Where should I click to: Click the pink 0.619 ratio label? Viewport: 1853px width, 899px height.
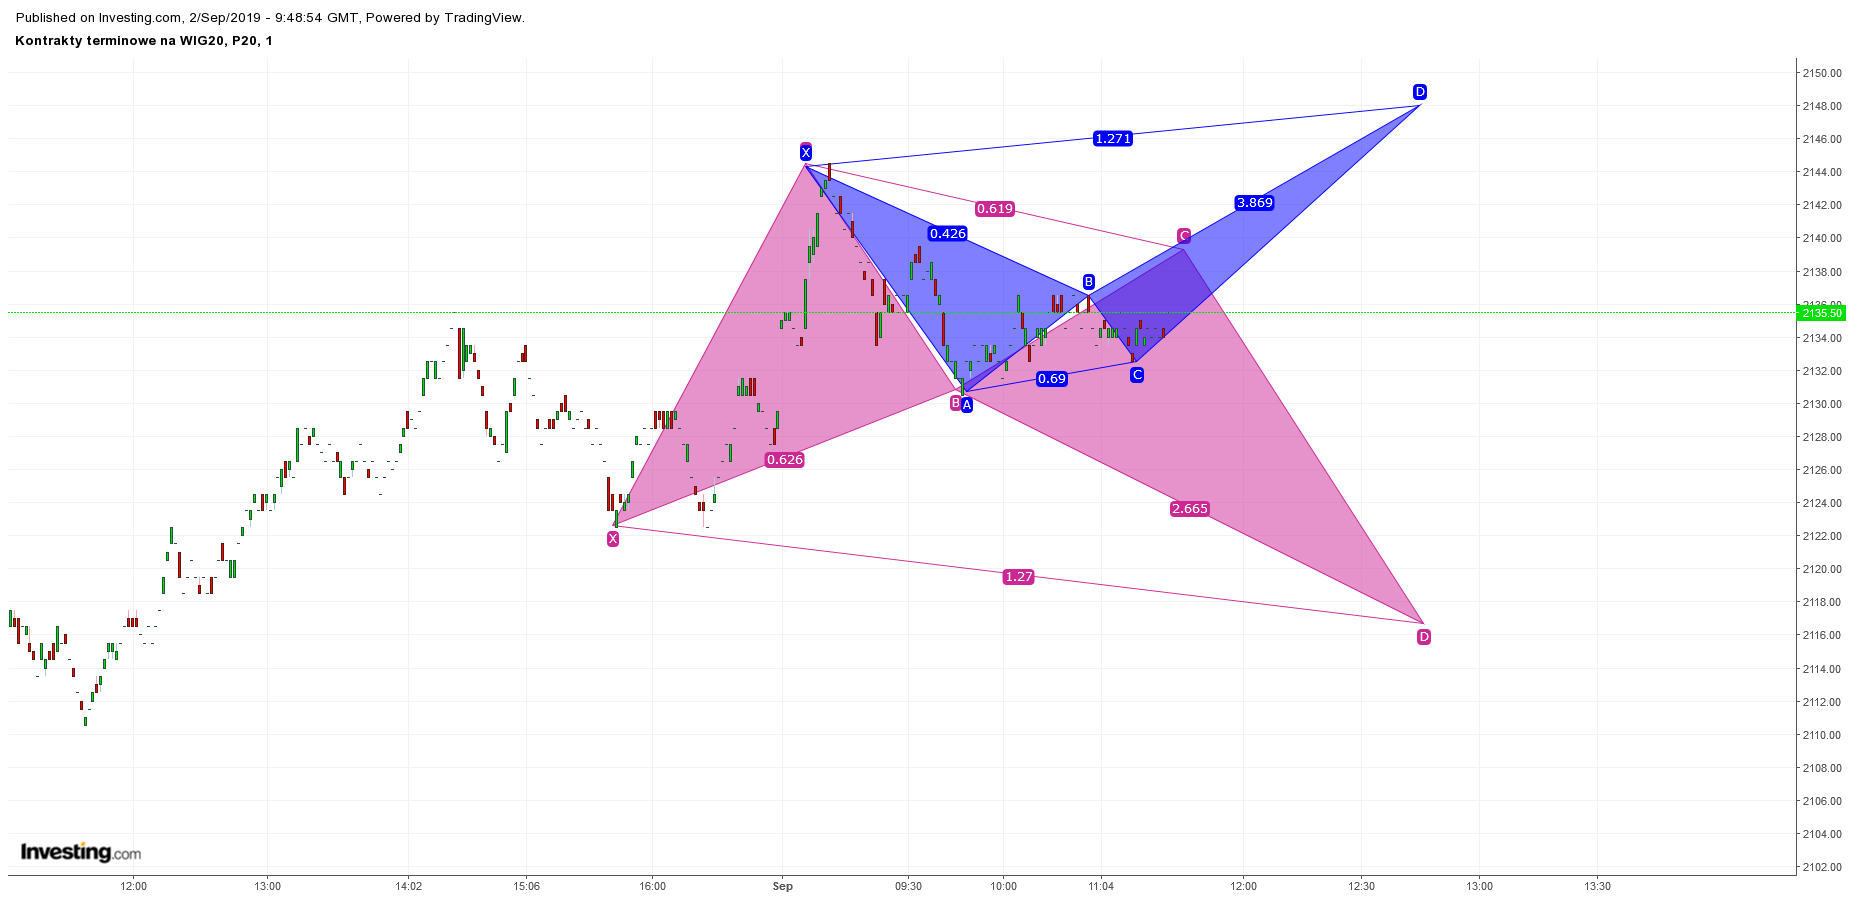coord(995,209)
